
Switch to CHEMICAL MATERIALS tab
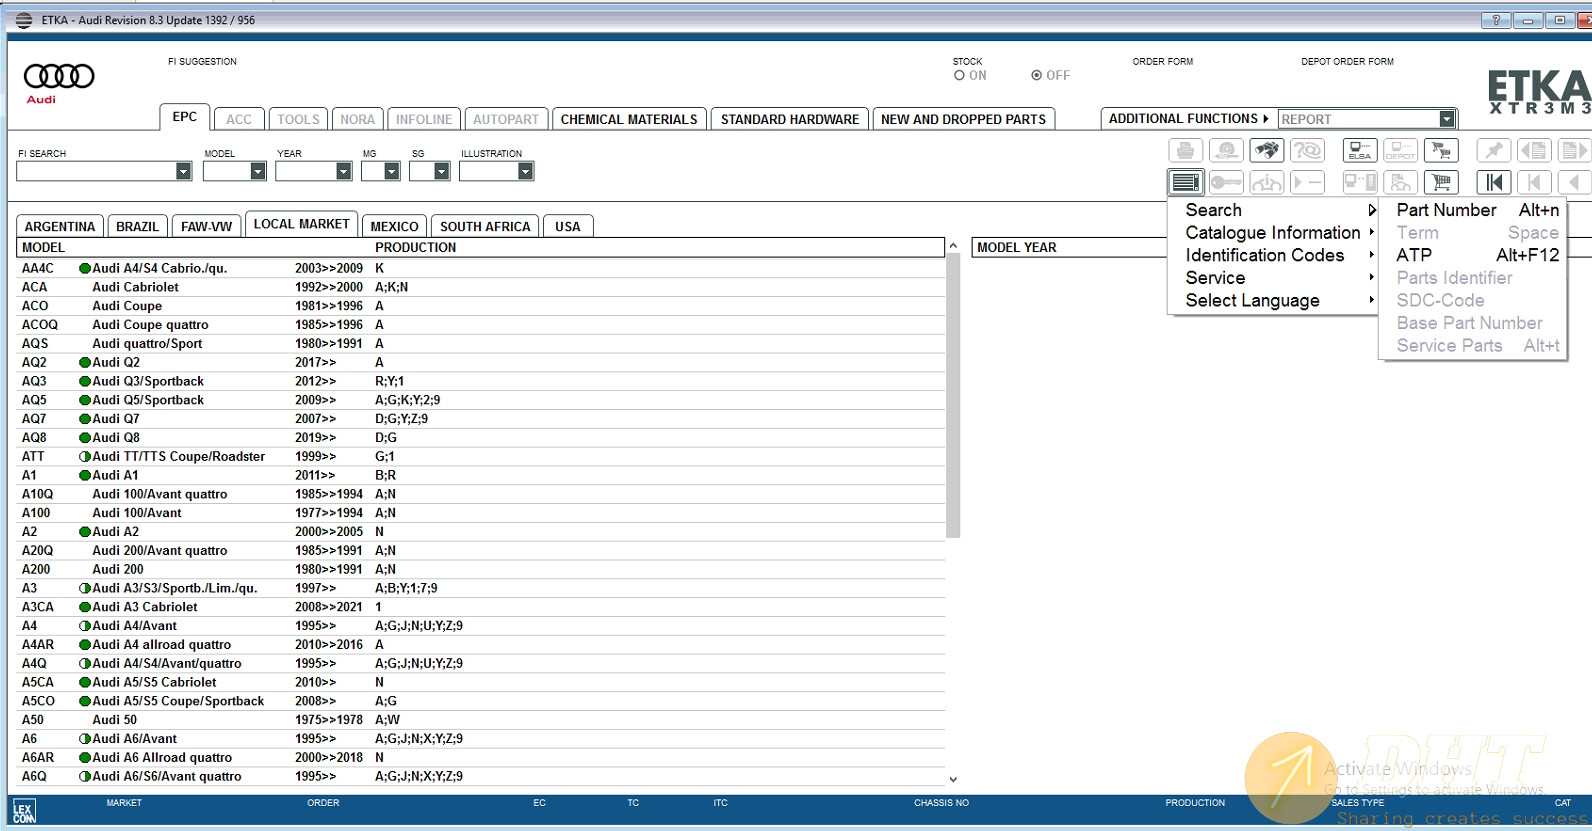[x=629, y=119]
